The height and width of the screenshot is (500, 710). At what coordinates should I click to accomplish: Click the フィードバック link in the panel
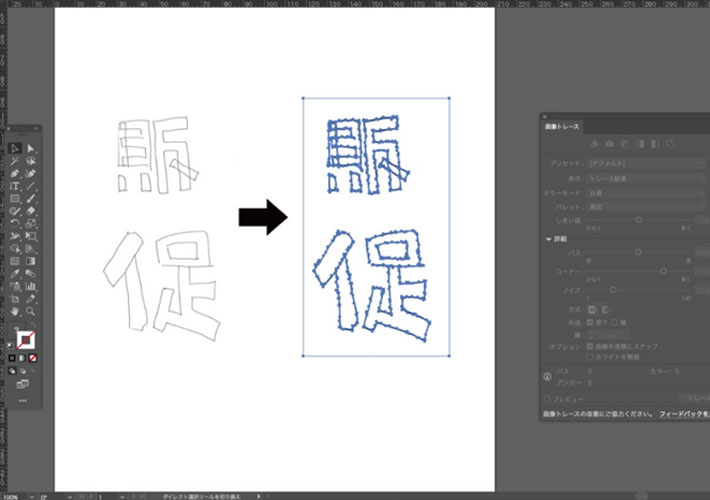coord(682,413)
